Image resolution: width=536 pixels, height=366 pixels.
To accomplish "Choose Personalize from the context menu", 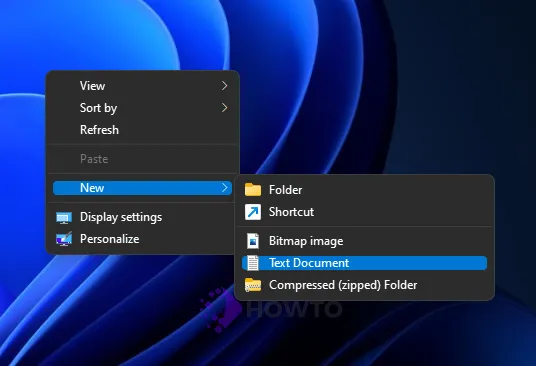I will point(143,239).
